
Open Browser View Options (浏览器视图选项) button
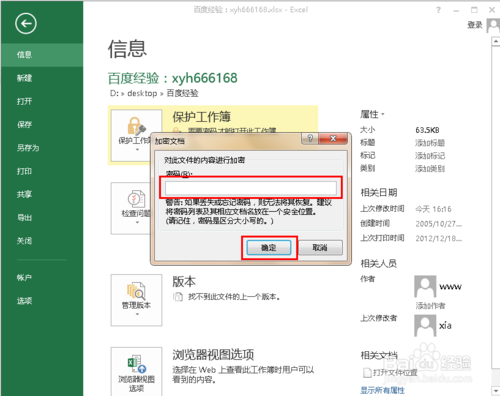point(136,372)
